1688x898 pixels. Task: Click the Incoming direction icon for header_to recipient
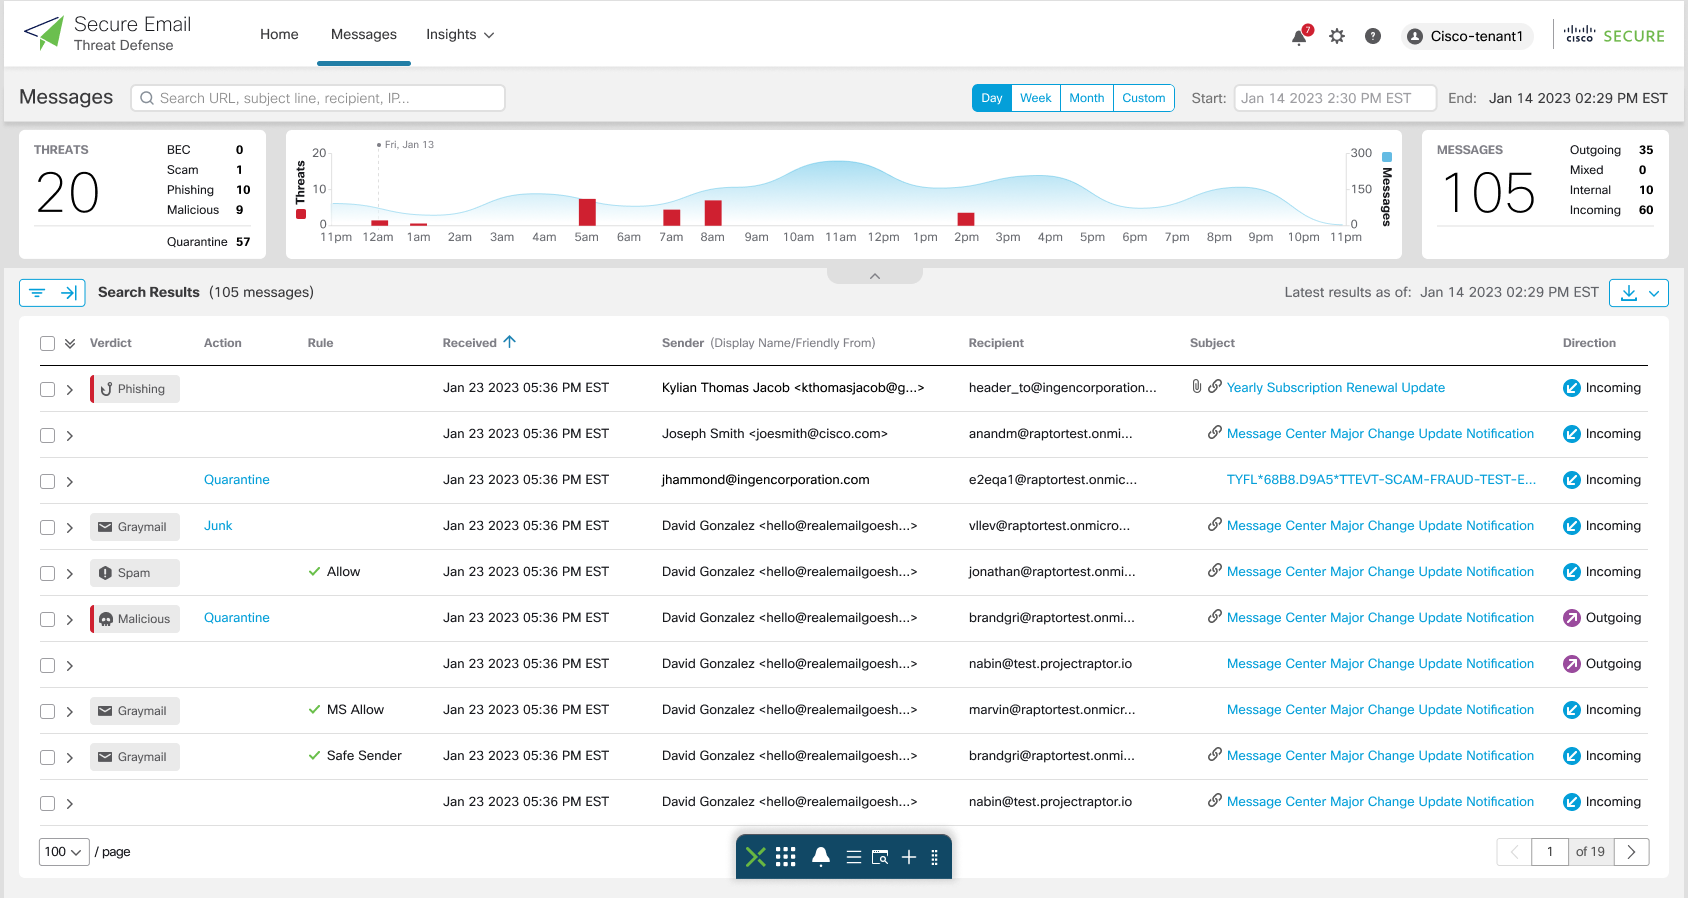(1572, 388)
